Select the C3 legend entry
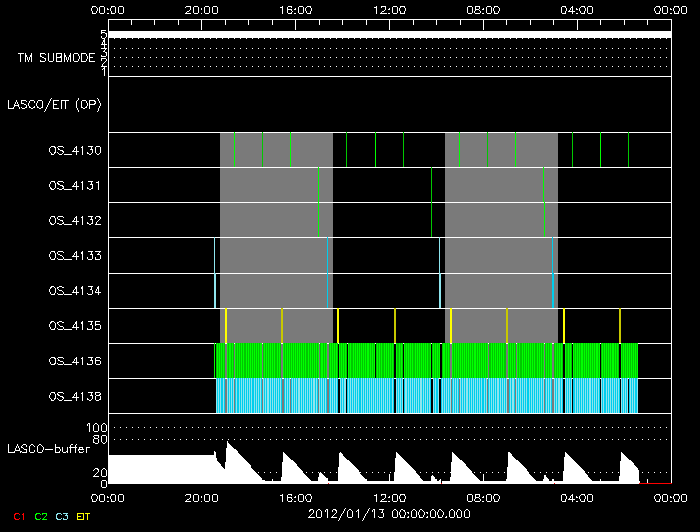The height and width of the screenshot is (532, 700). [x=64, y=516]
